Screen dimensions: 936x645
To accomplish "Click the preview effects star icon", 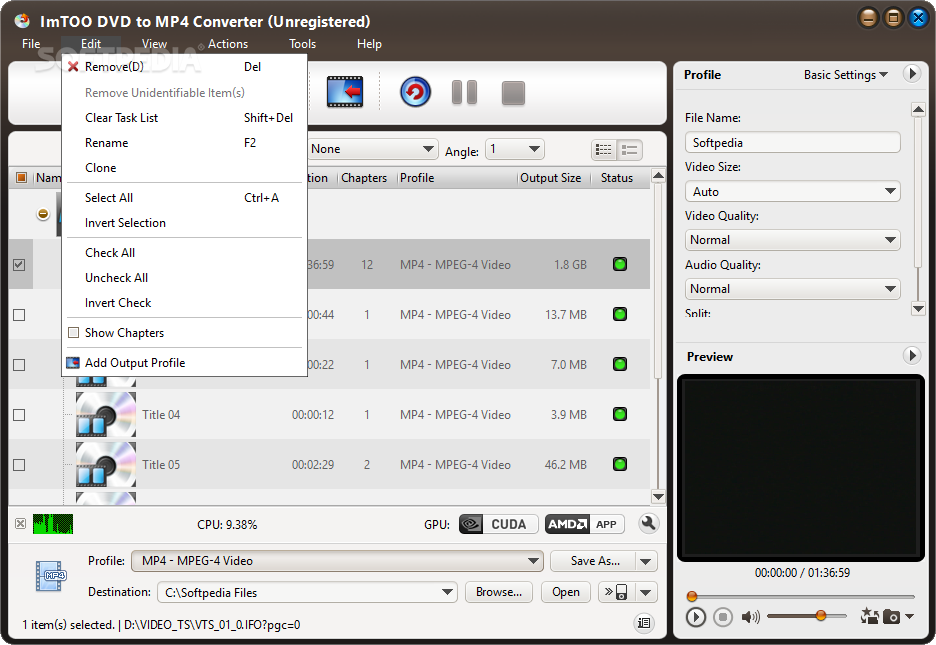I will click(x=869, y=616).
